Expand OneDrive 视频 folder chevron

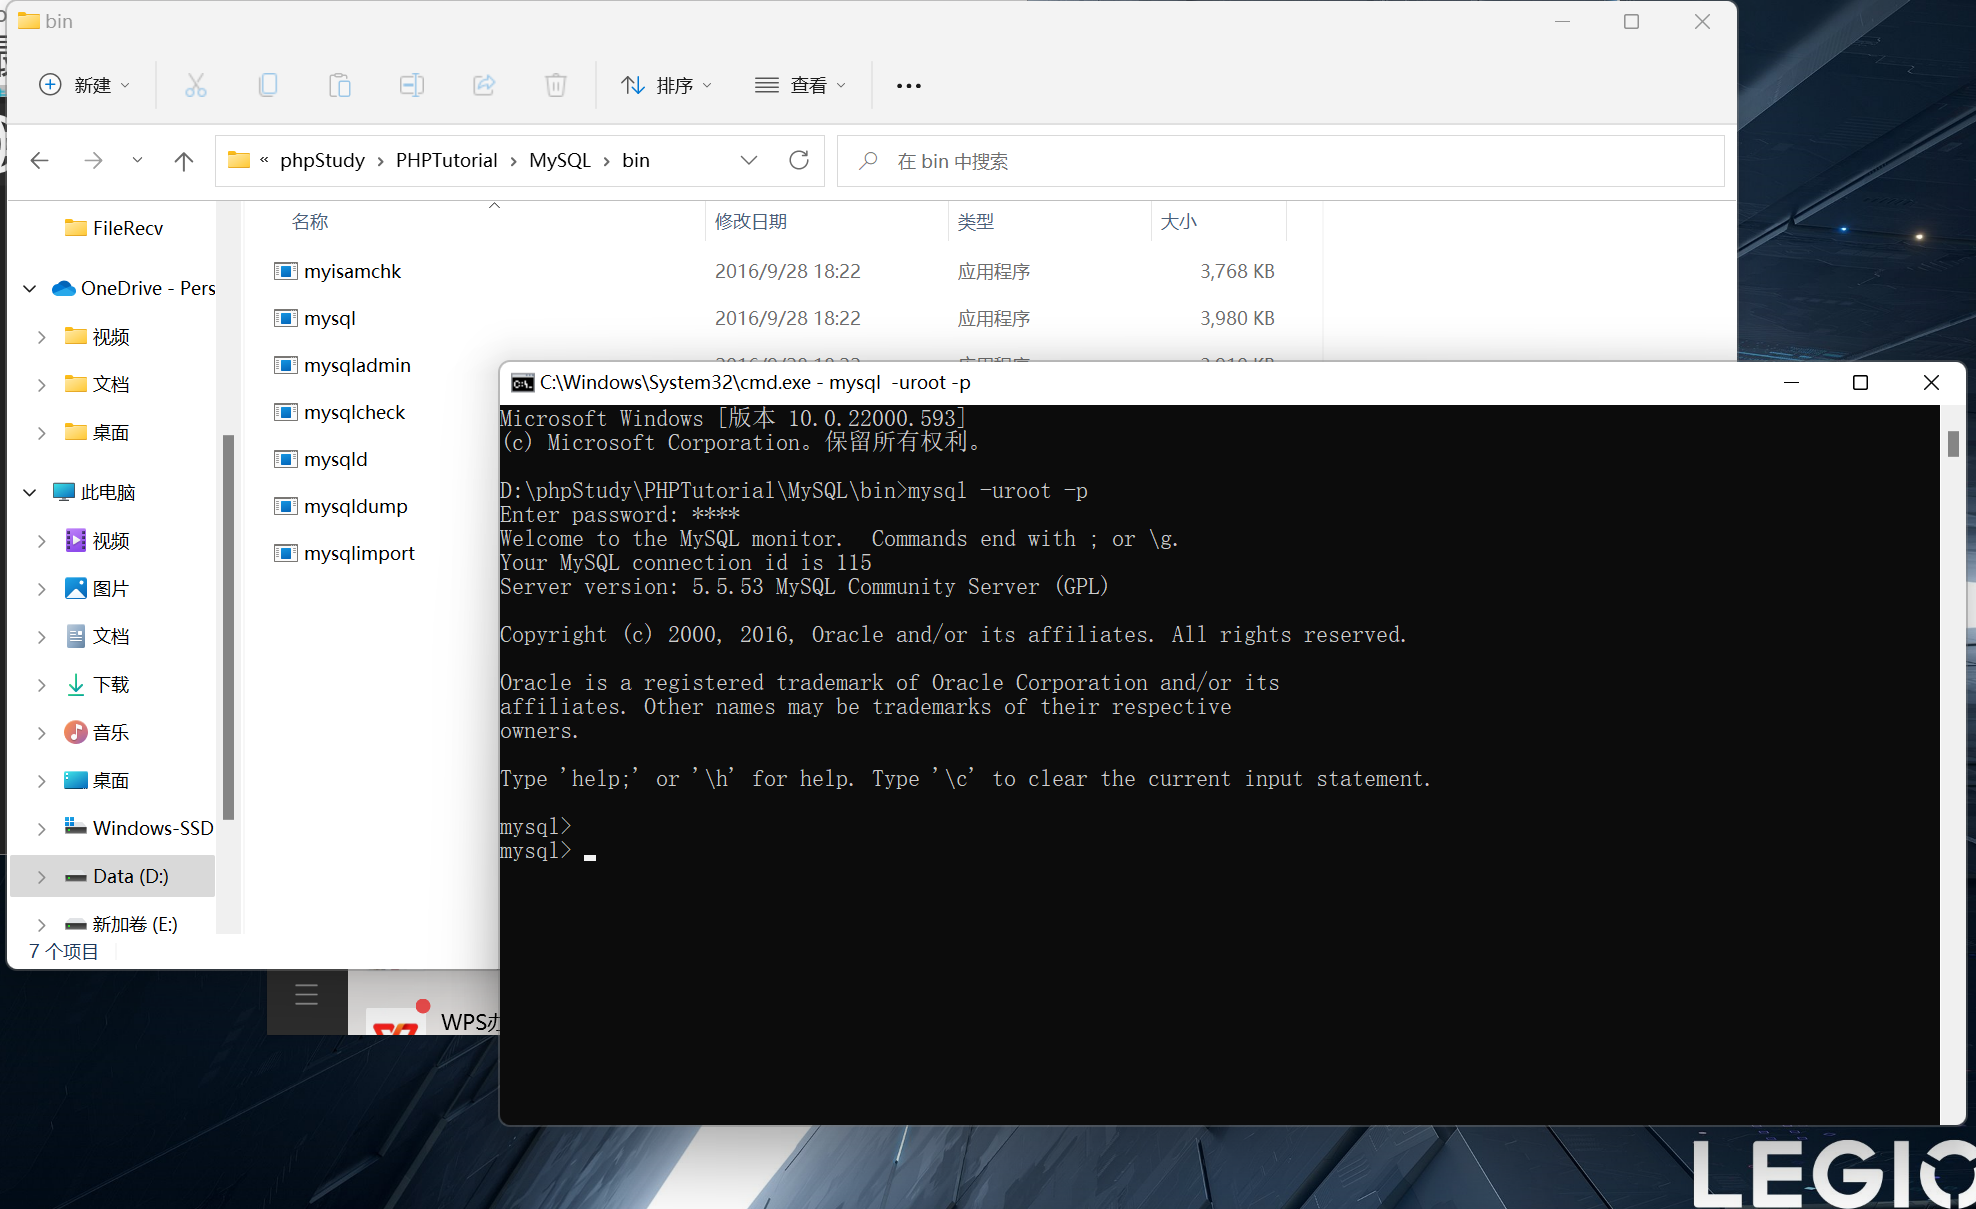41,337
